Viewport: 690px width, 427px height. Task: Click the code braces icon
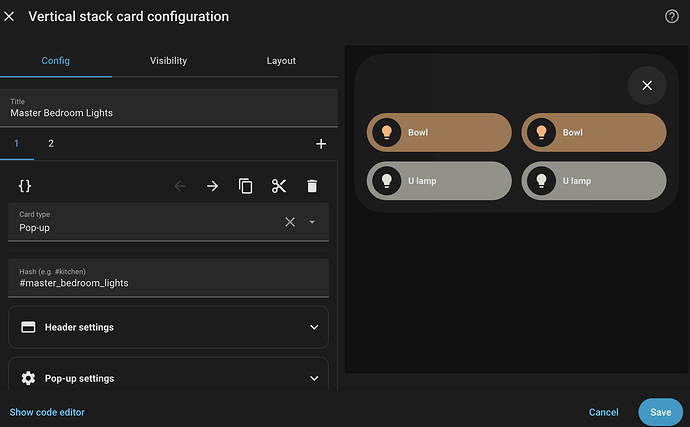(x=25, y=186)
